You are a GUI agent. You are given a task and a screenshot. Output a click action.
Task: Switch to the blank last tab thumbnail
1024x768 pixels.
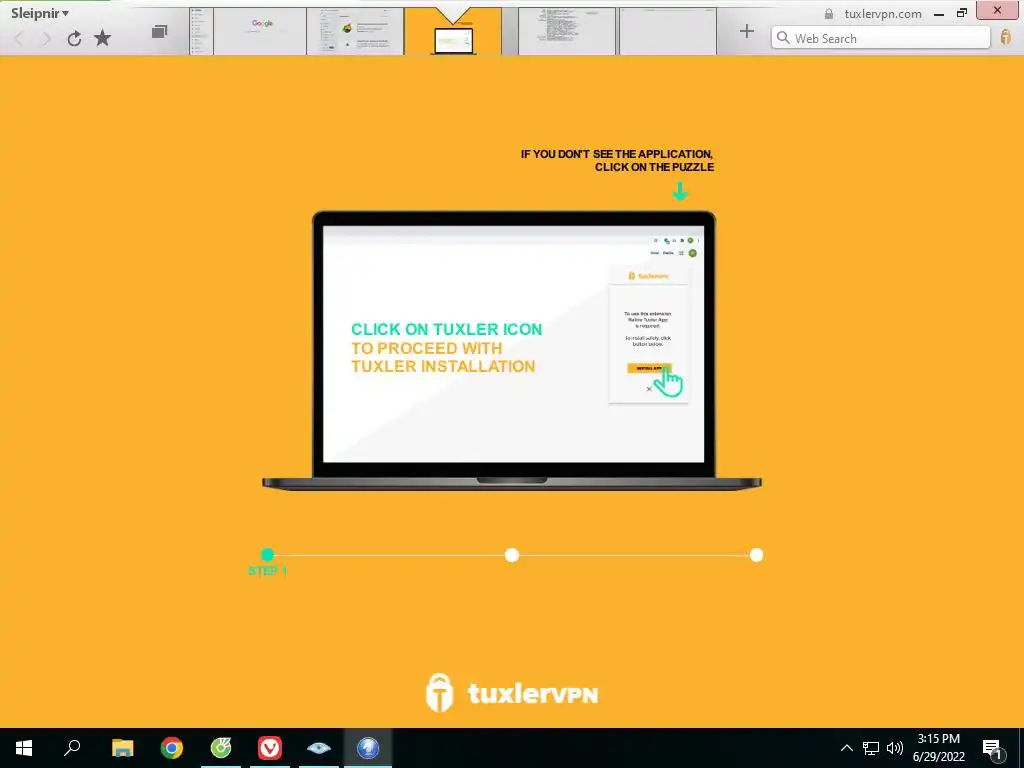[668, 31]
